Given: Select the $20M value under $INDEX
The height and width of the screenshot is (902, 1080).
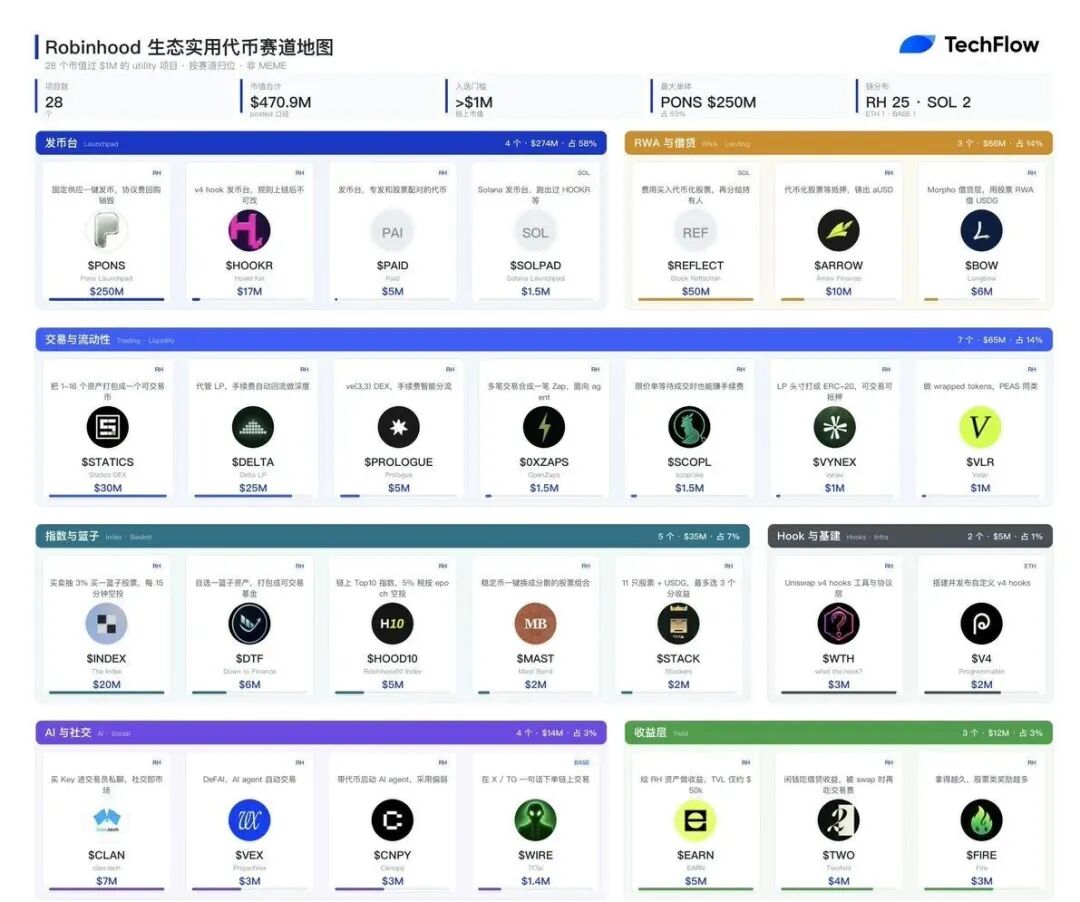Looking at the screenshot, I should coord(106,684).
